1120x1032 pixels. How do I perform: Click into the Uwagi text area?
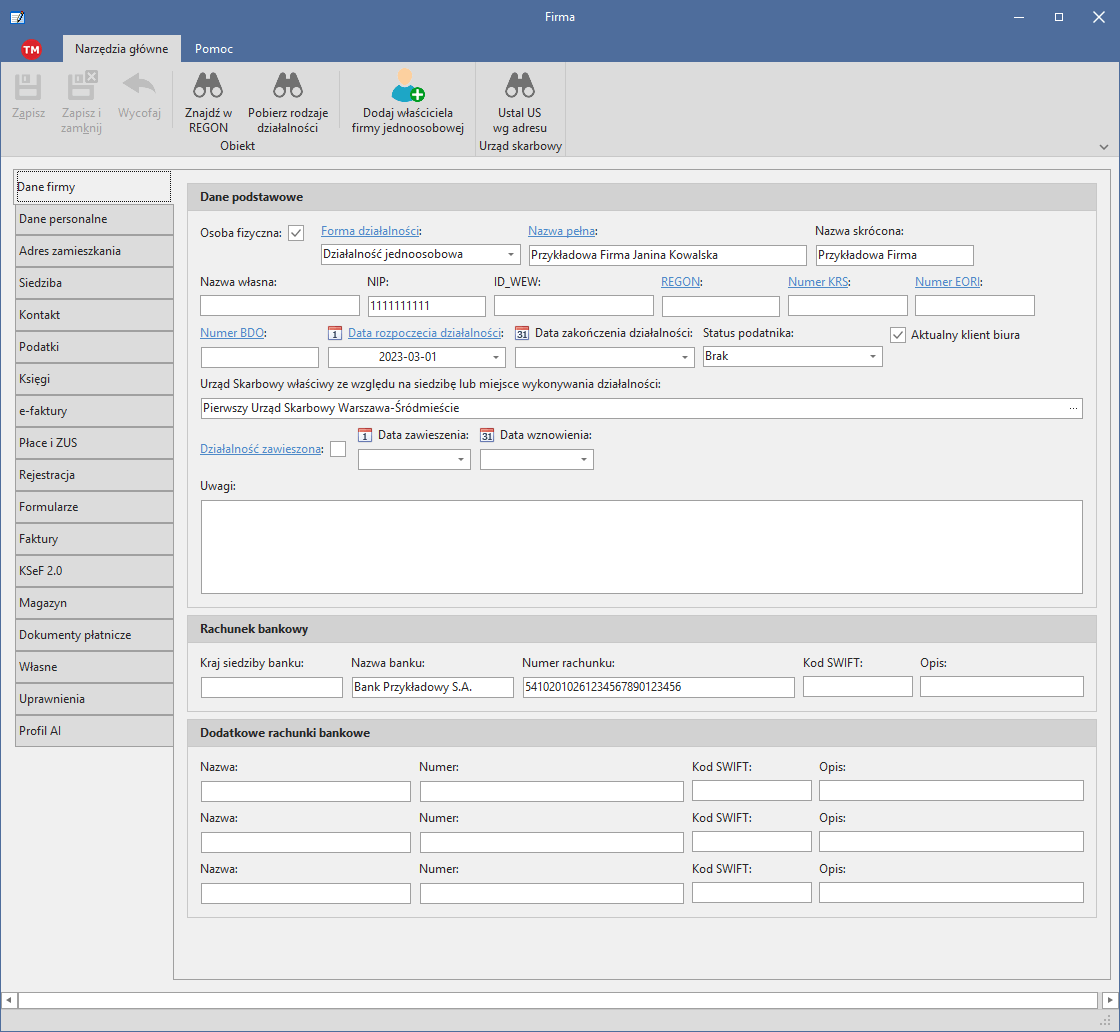pyautogui.click(x=641, y=547)
